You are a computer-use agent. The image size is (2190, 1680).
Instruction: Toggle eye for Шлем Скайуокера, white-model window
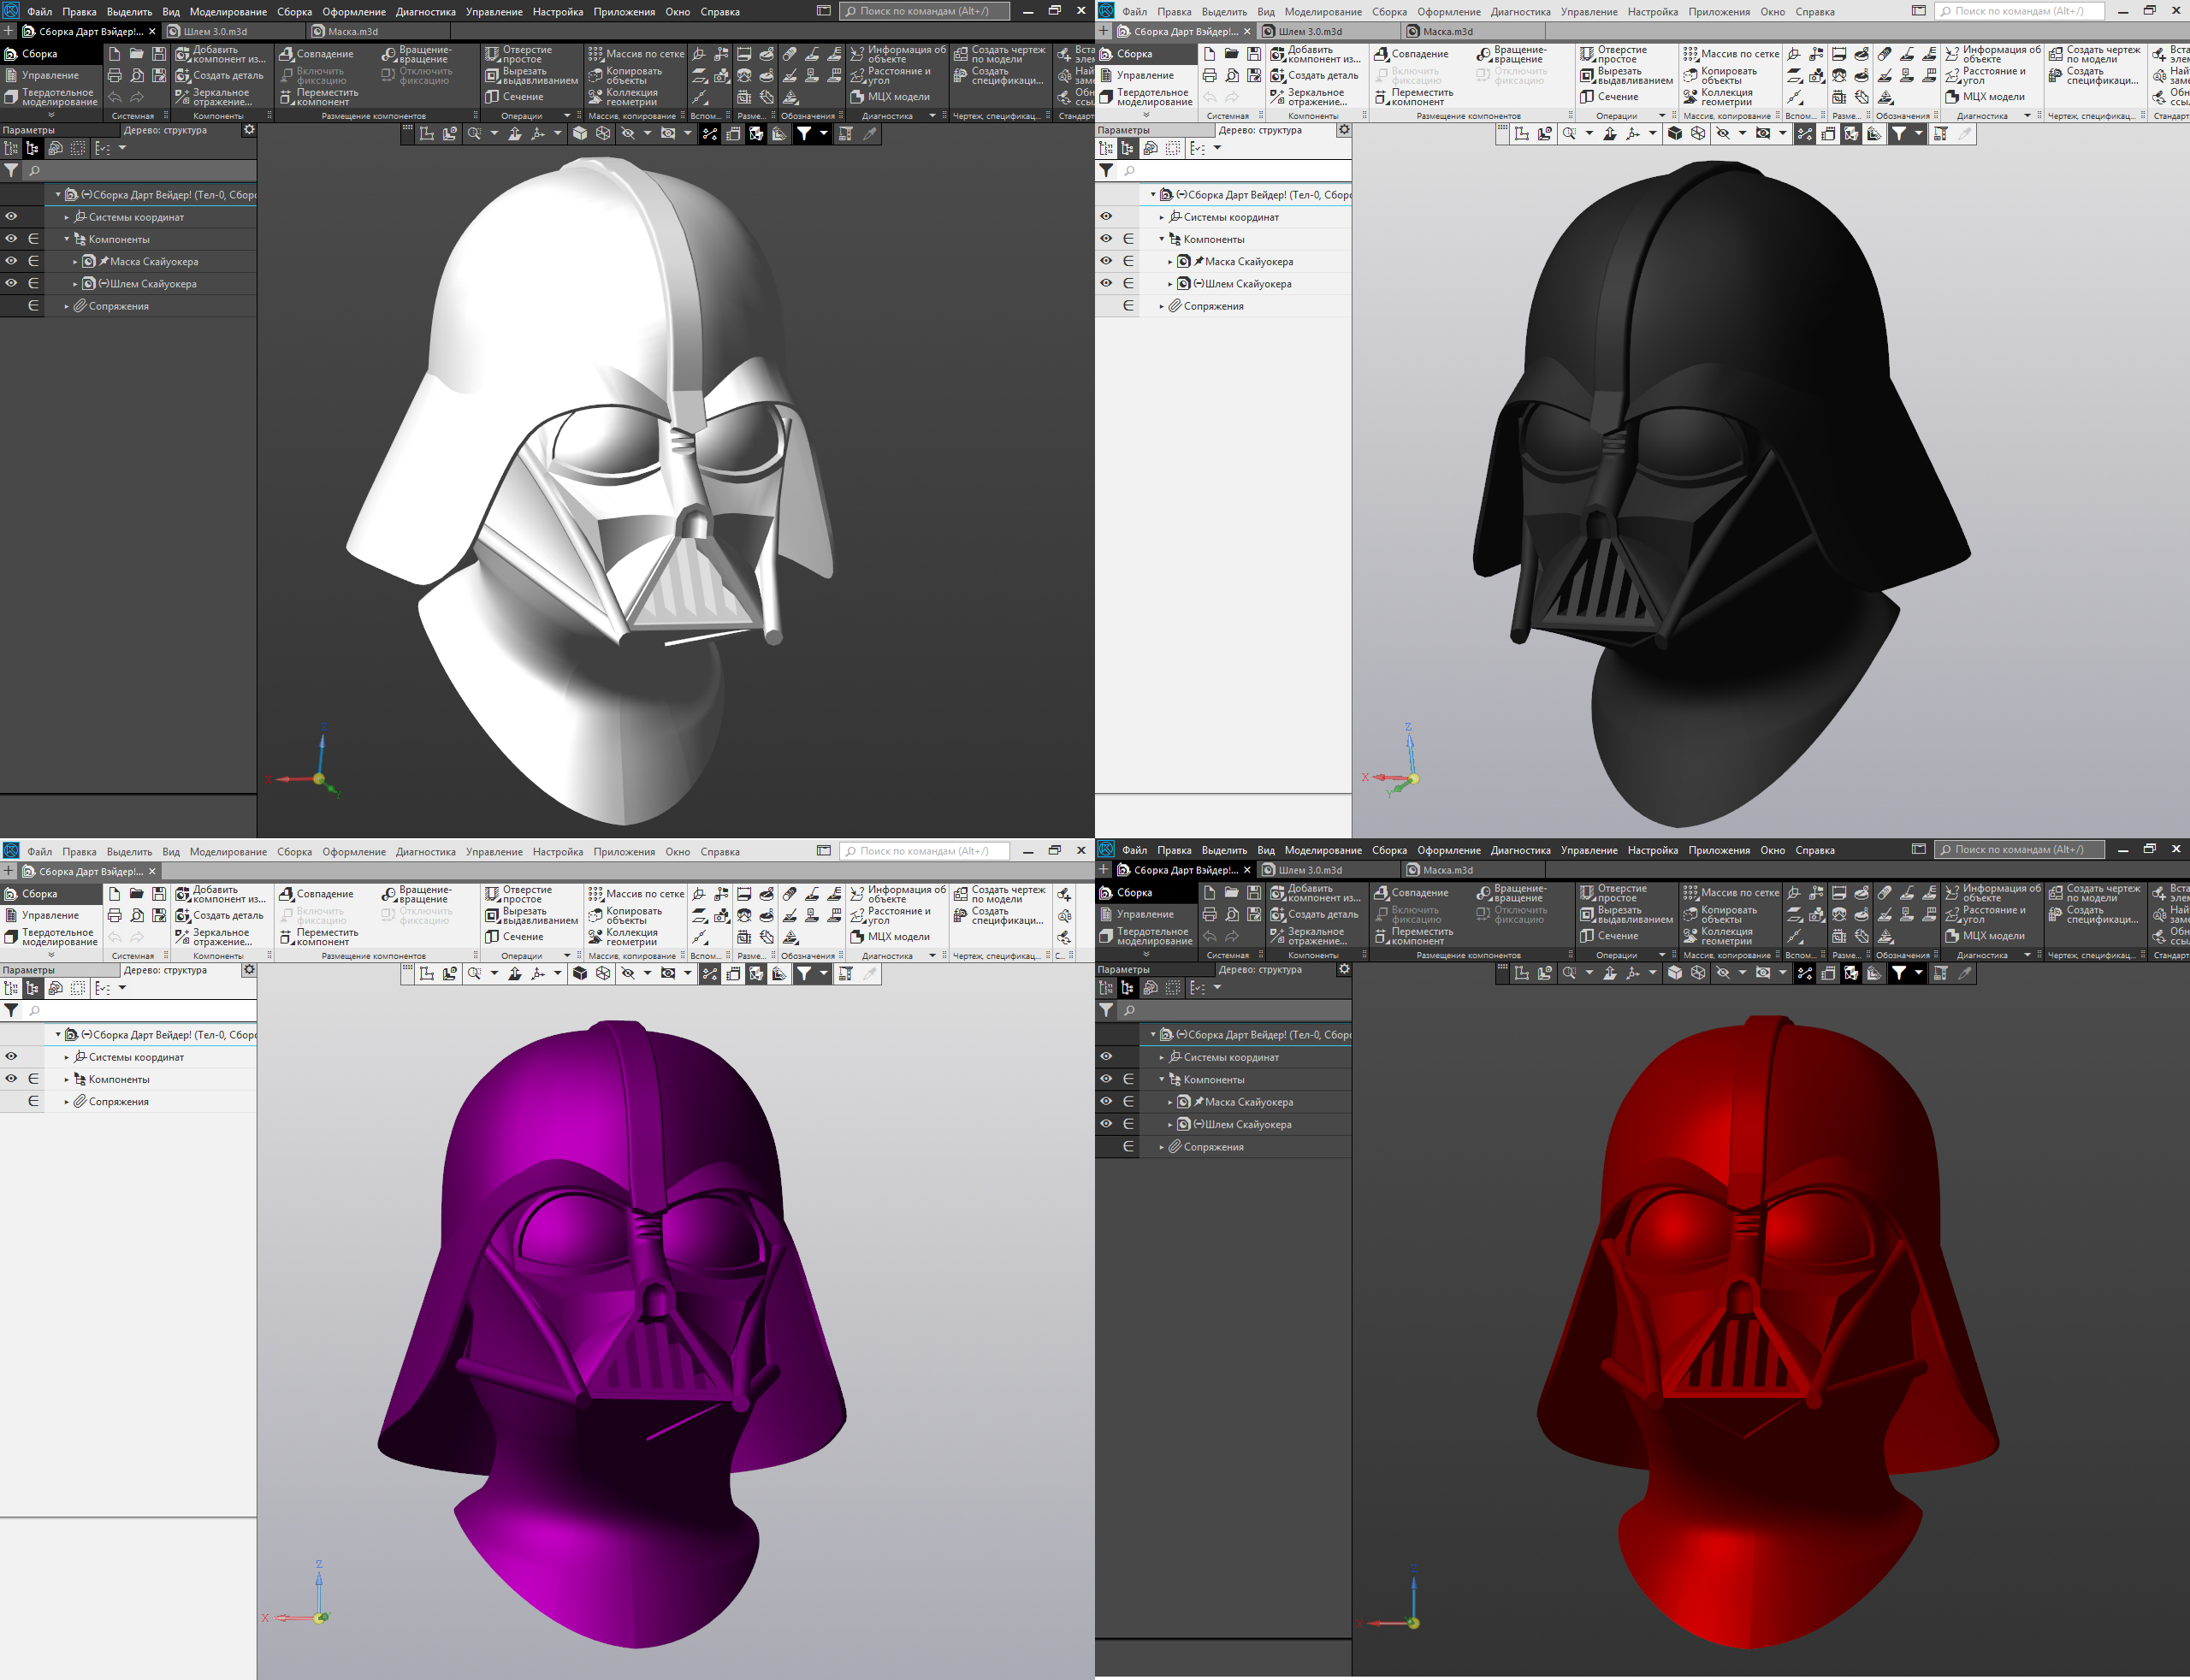11,283
